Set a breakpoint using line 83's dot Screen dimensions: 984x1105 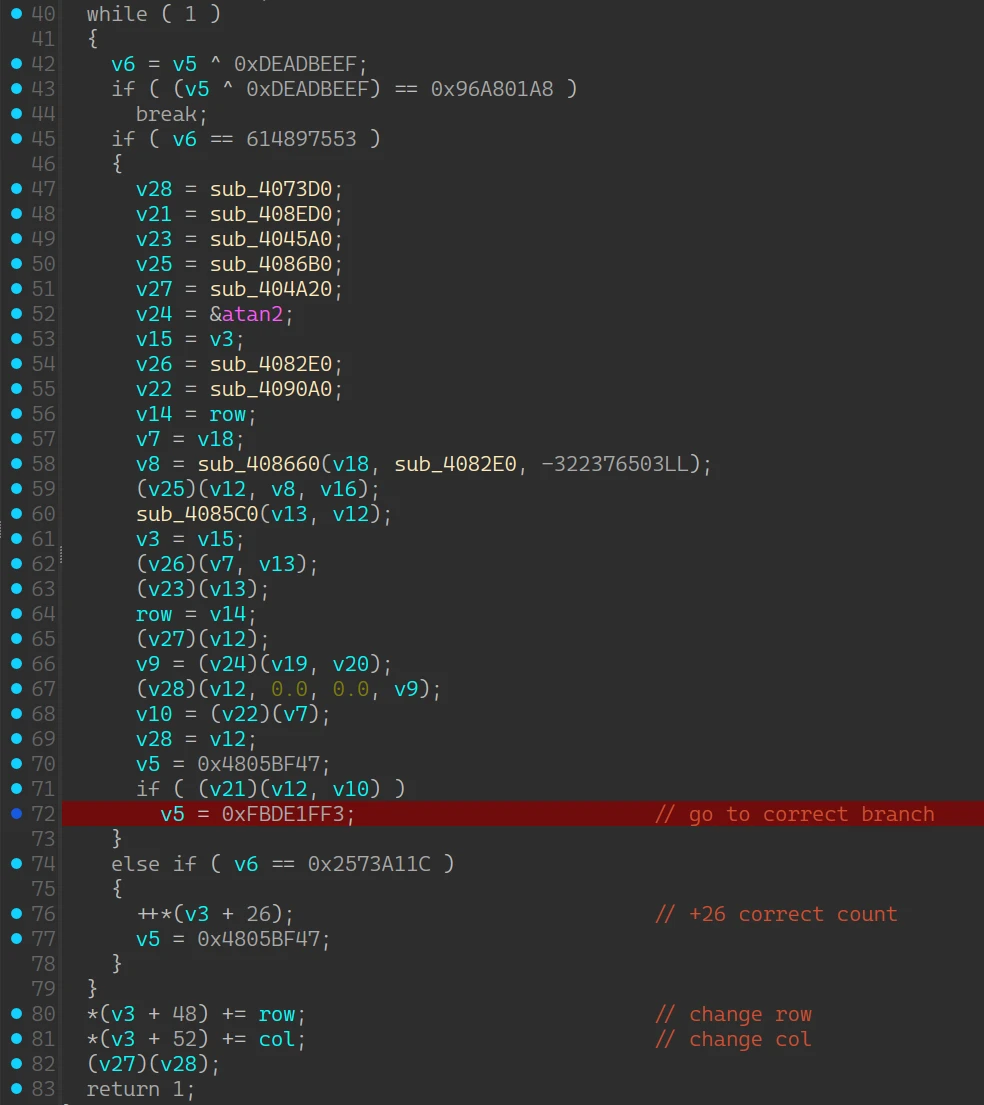pyautogui.click(x=16, y=1089)
